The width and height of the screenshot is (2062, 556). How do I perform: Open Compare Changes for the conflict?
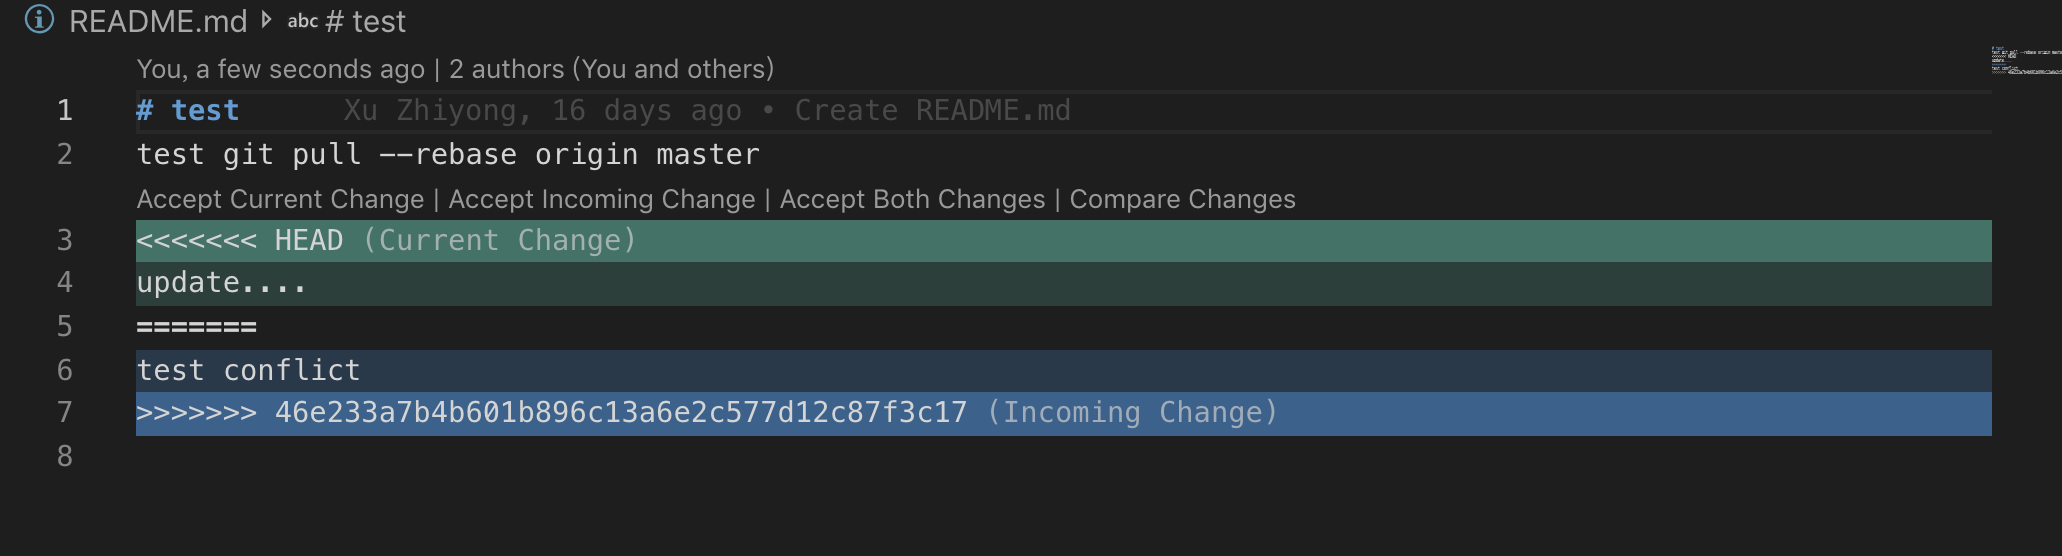[x=1182, y=199]
